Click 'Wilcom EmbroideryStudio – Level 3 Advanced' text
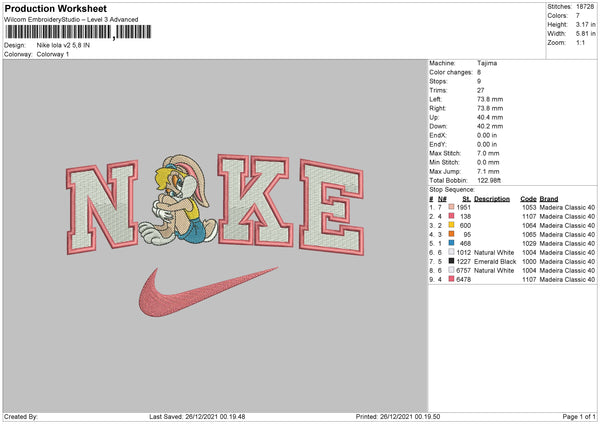The image size is (600, 424). pyautogui.click(x=71, y=20)
